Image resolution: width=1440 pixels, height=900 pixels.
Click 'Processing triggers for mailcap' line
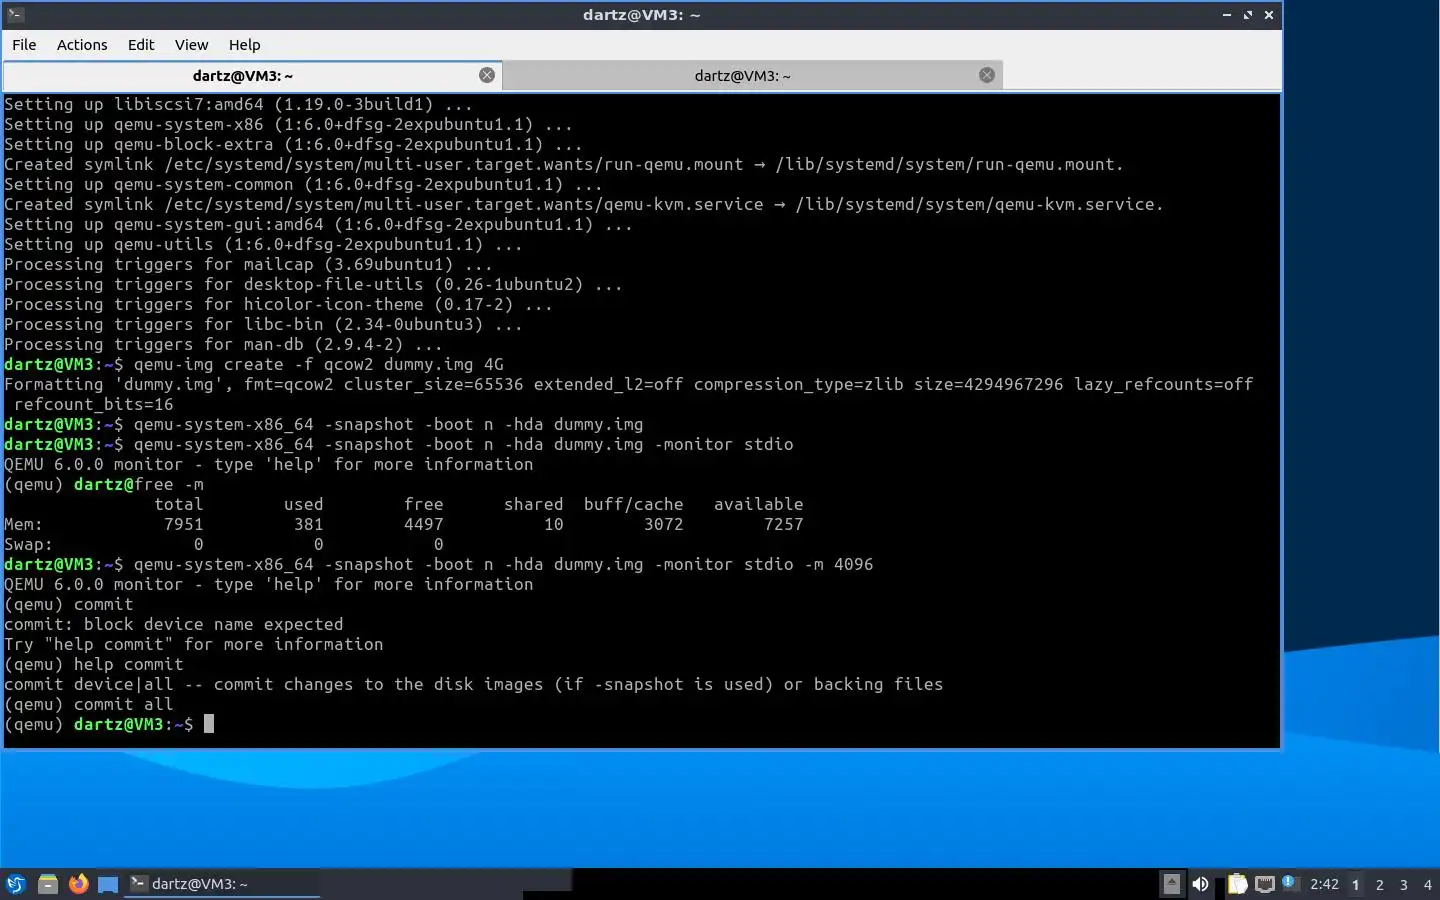click(249, 264)
